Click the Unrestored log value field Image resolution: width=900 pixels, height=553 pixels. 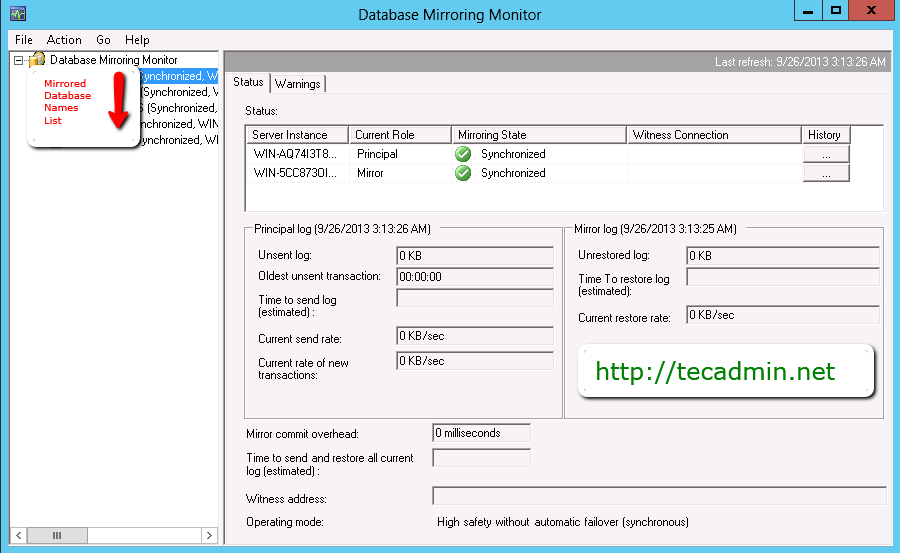coord(783,256)
